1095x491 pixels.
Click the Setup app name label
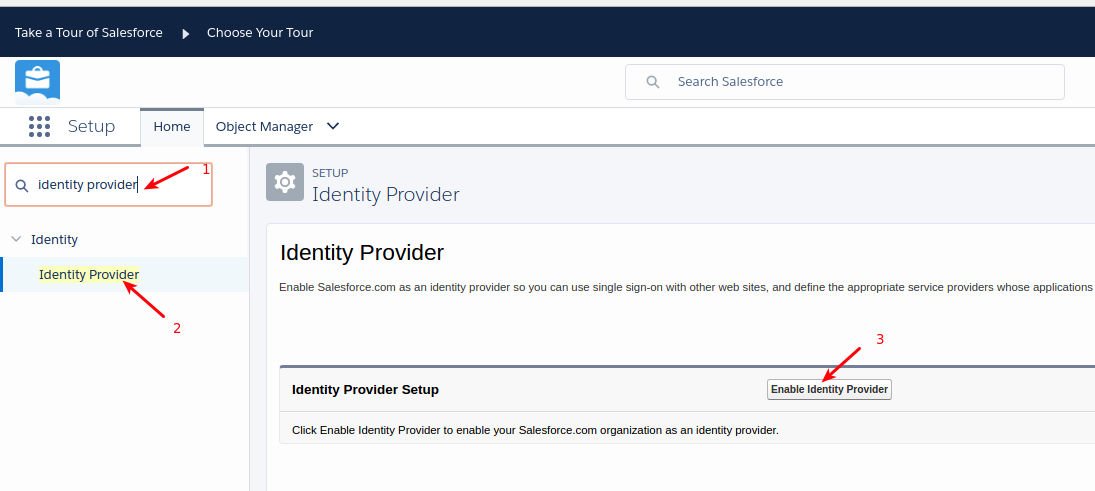(91, 127)
